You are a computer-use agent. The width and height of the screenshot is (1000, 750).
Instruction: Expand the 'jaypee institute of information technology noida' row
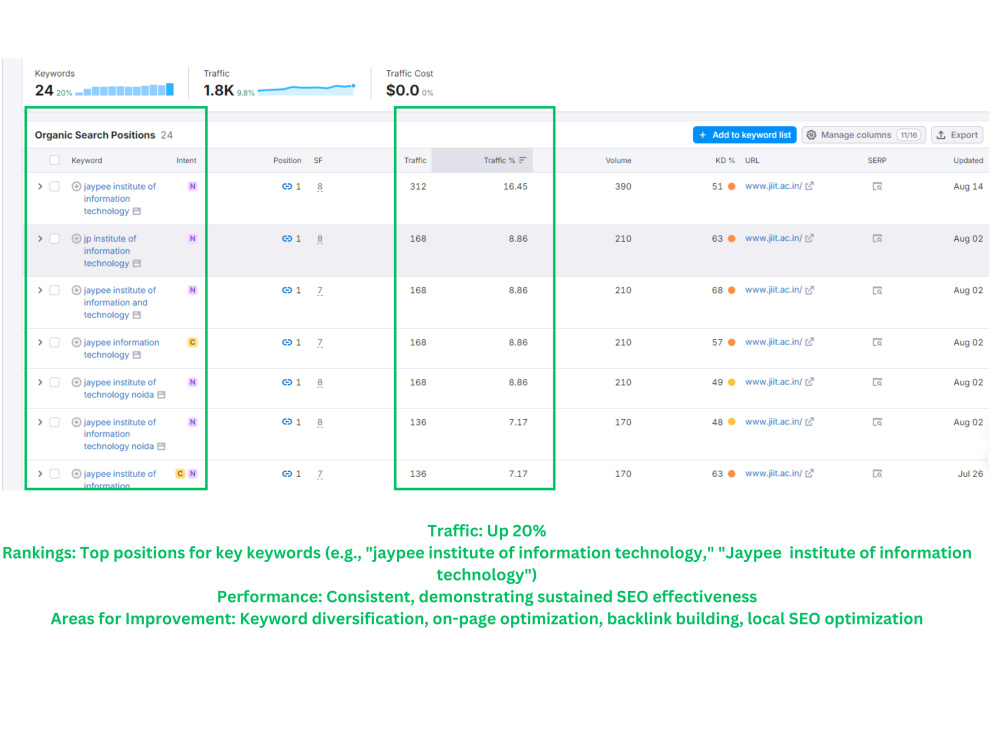click(x=40, y=422)
